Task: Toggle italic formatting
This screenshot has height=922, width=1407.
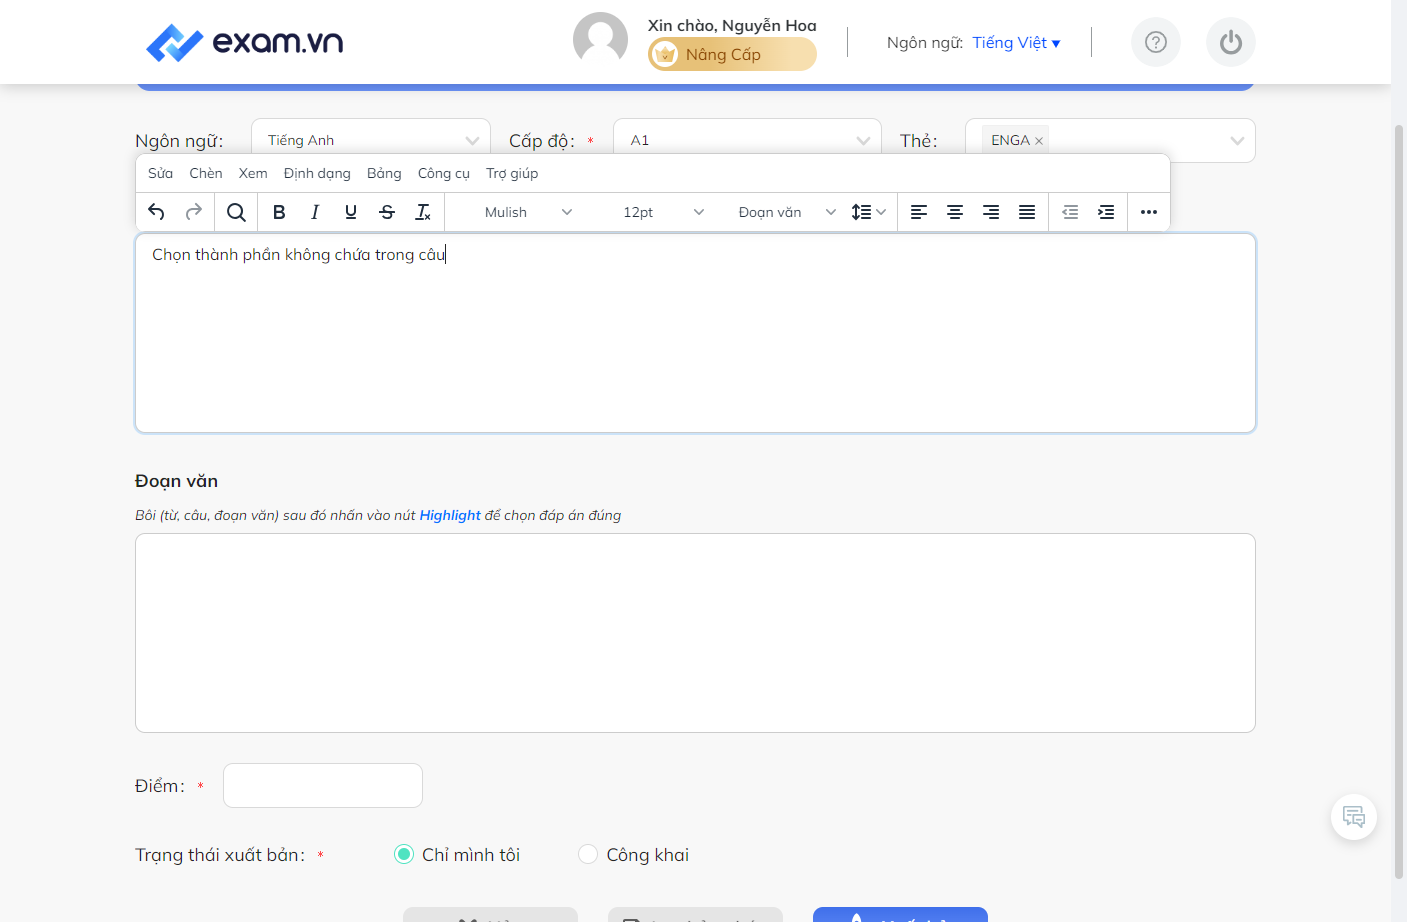Action: click(x=315, y=212)
